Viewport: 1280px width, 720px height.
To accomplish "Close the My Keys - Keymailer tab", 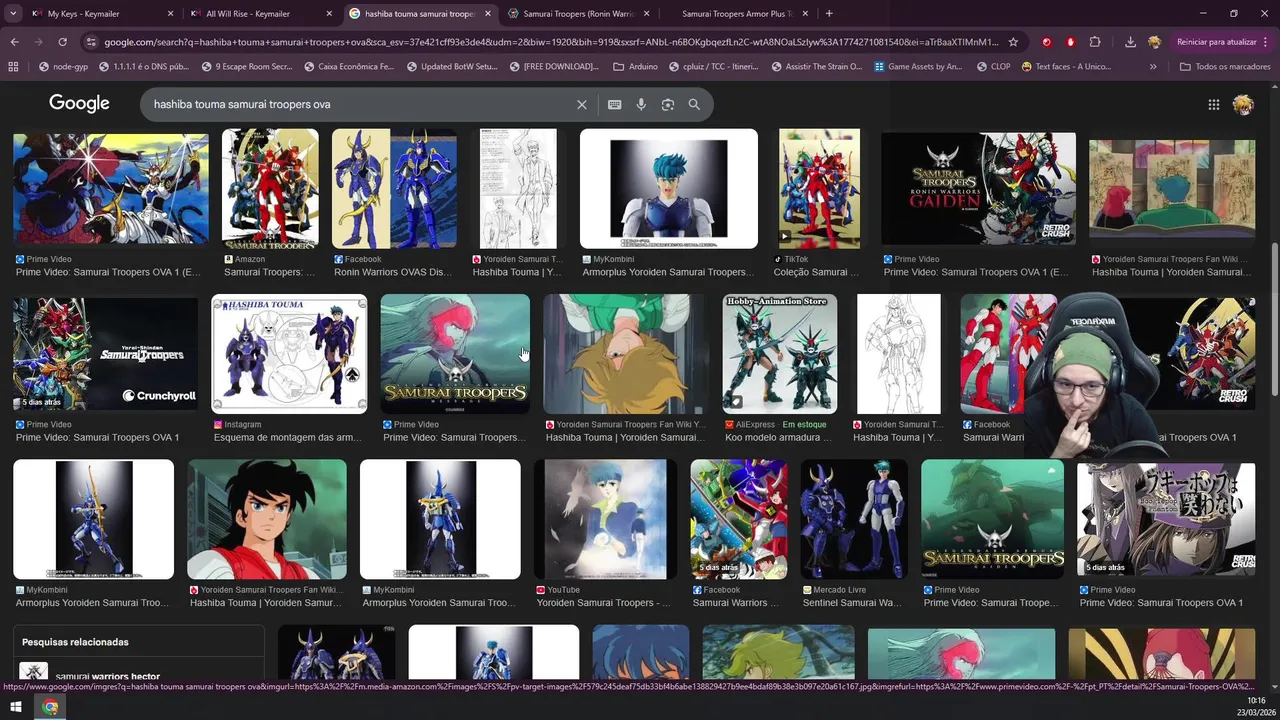I will click(x=170, y=14).
